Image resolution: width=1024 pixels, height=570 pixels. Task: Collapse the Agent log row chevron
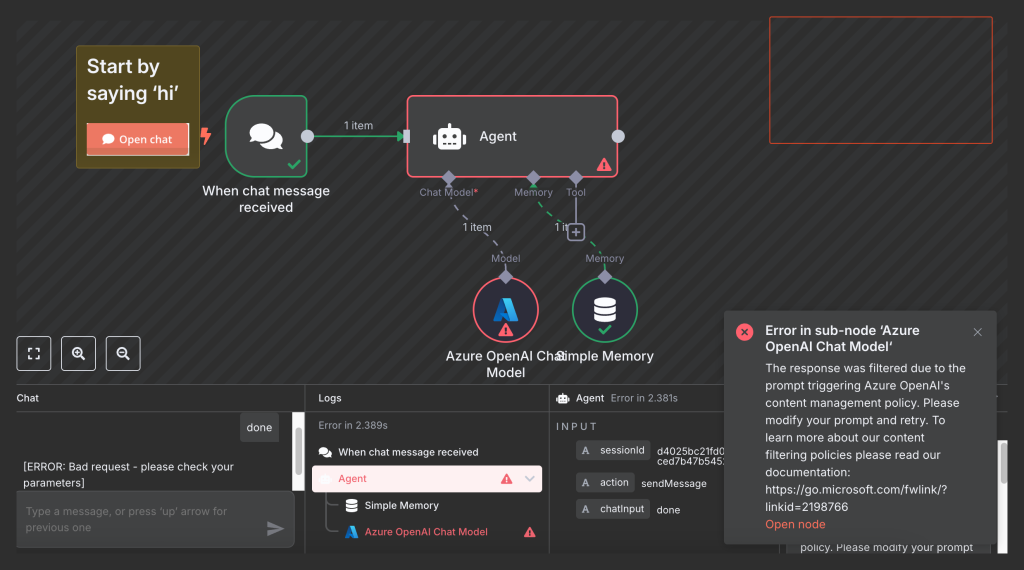point(530,479)
